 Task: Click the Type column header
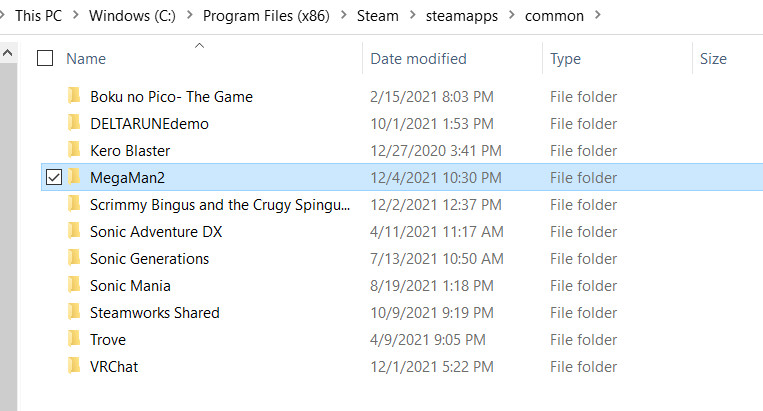click(566, 59)
